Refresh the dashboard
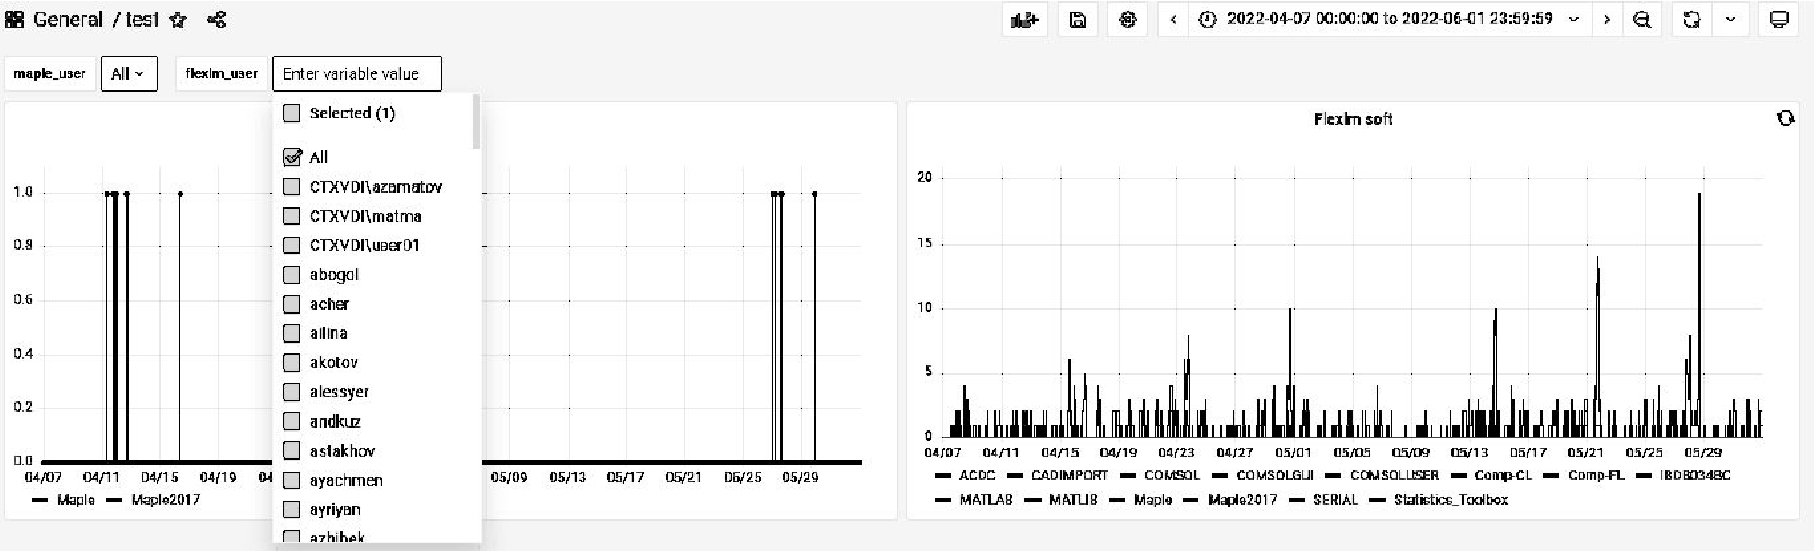This screenshot has width=1814, height=552. 1691,20
